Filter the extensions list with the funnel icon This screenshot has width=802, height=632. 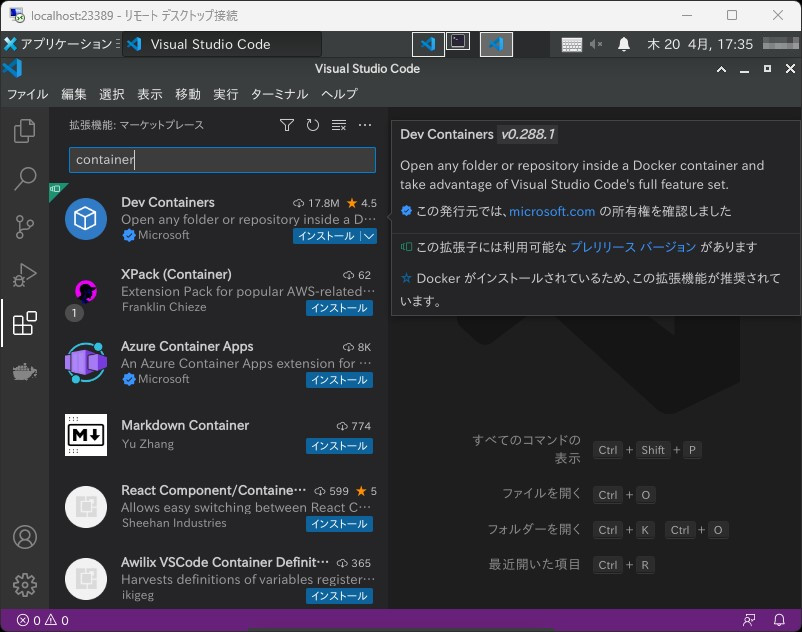click(x=287, y=125)
